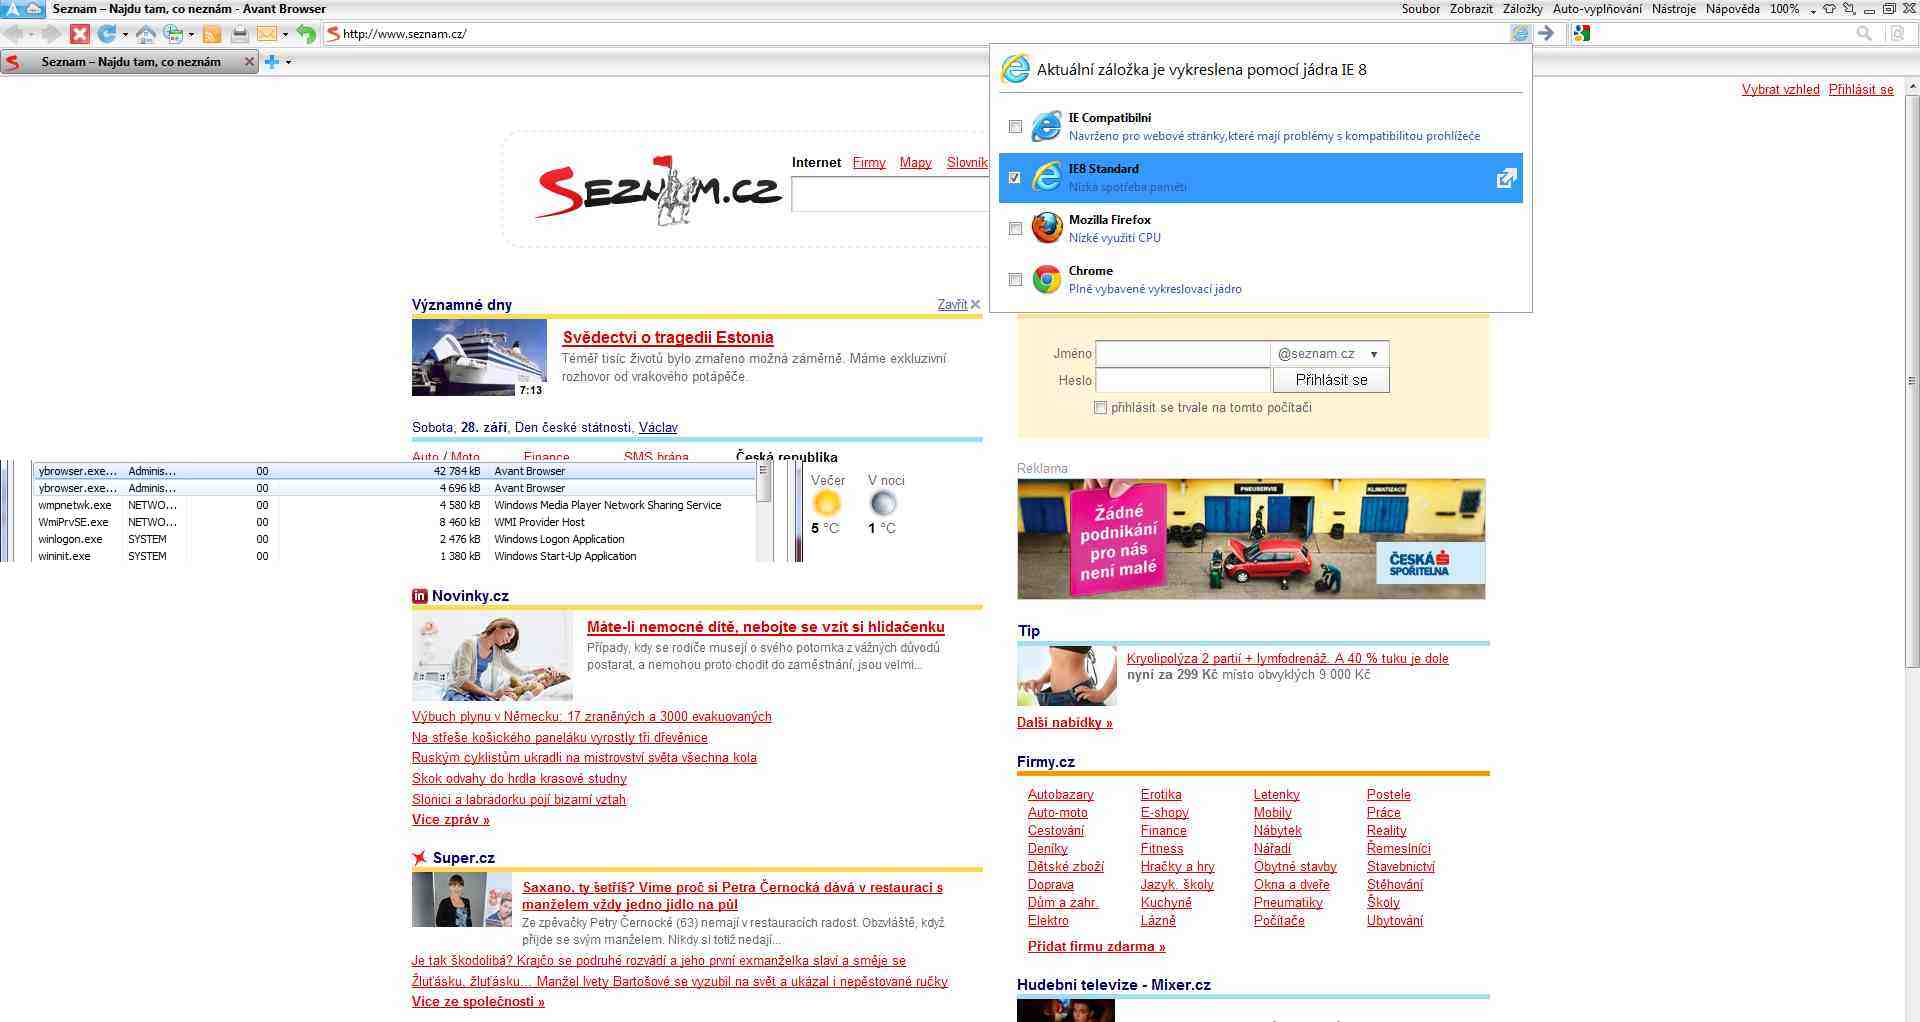Open the 'Další nabídky »' link
This screenshot has width=1920, height=1022.
point(1065,723)
